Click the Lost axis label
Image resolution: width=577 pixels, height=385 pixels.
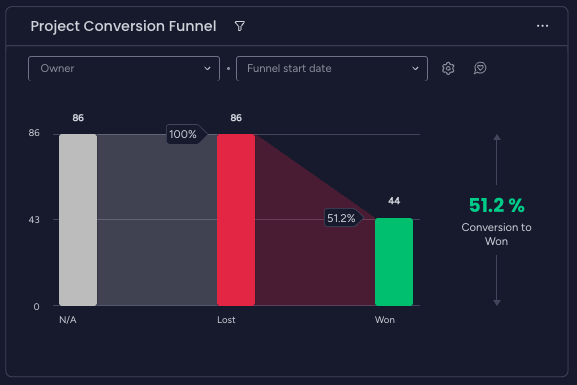click(x=226, y=320)
